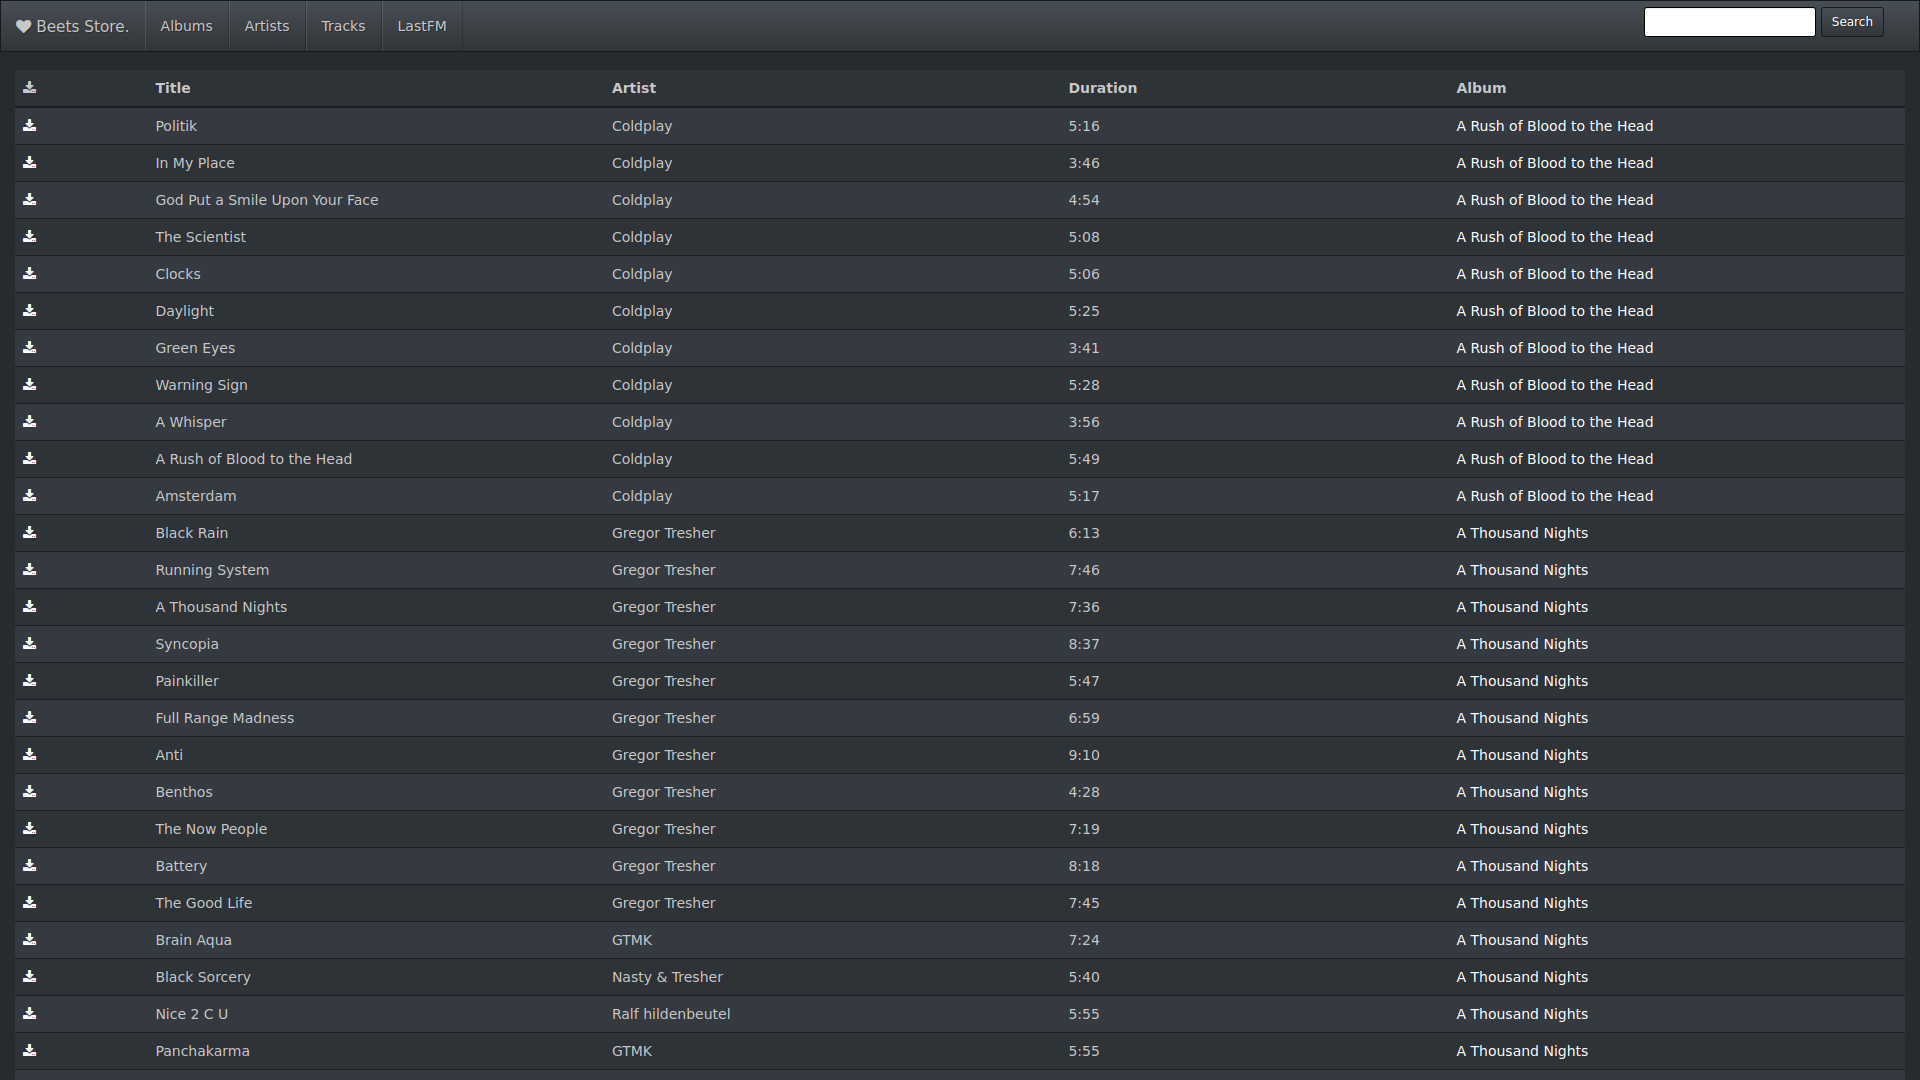Viewport: 1920px width, 1080px height.
Task: Focus the search text field
Action: point(1729,22)
